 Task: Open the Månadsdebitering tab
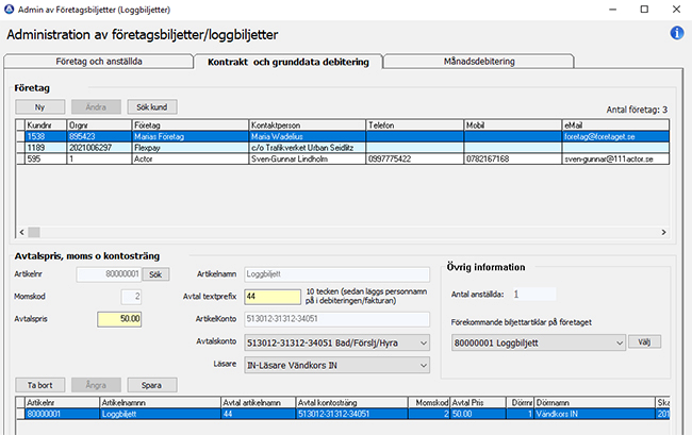point(479,61)
